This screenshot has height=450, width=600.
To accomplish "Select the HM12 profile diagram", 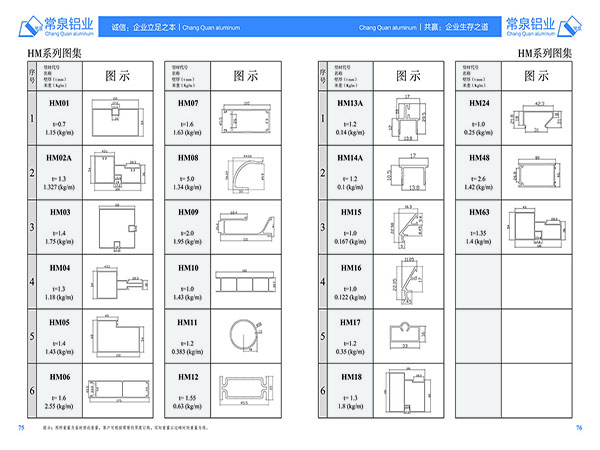I will [246, 390].
